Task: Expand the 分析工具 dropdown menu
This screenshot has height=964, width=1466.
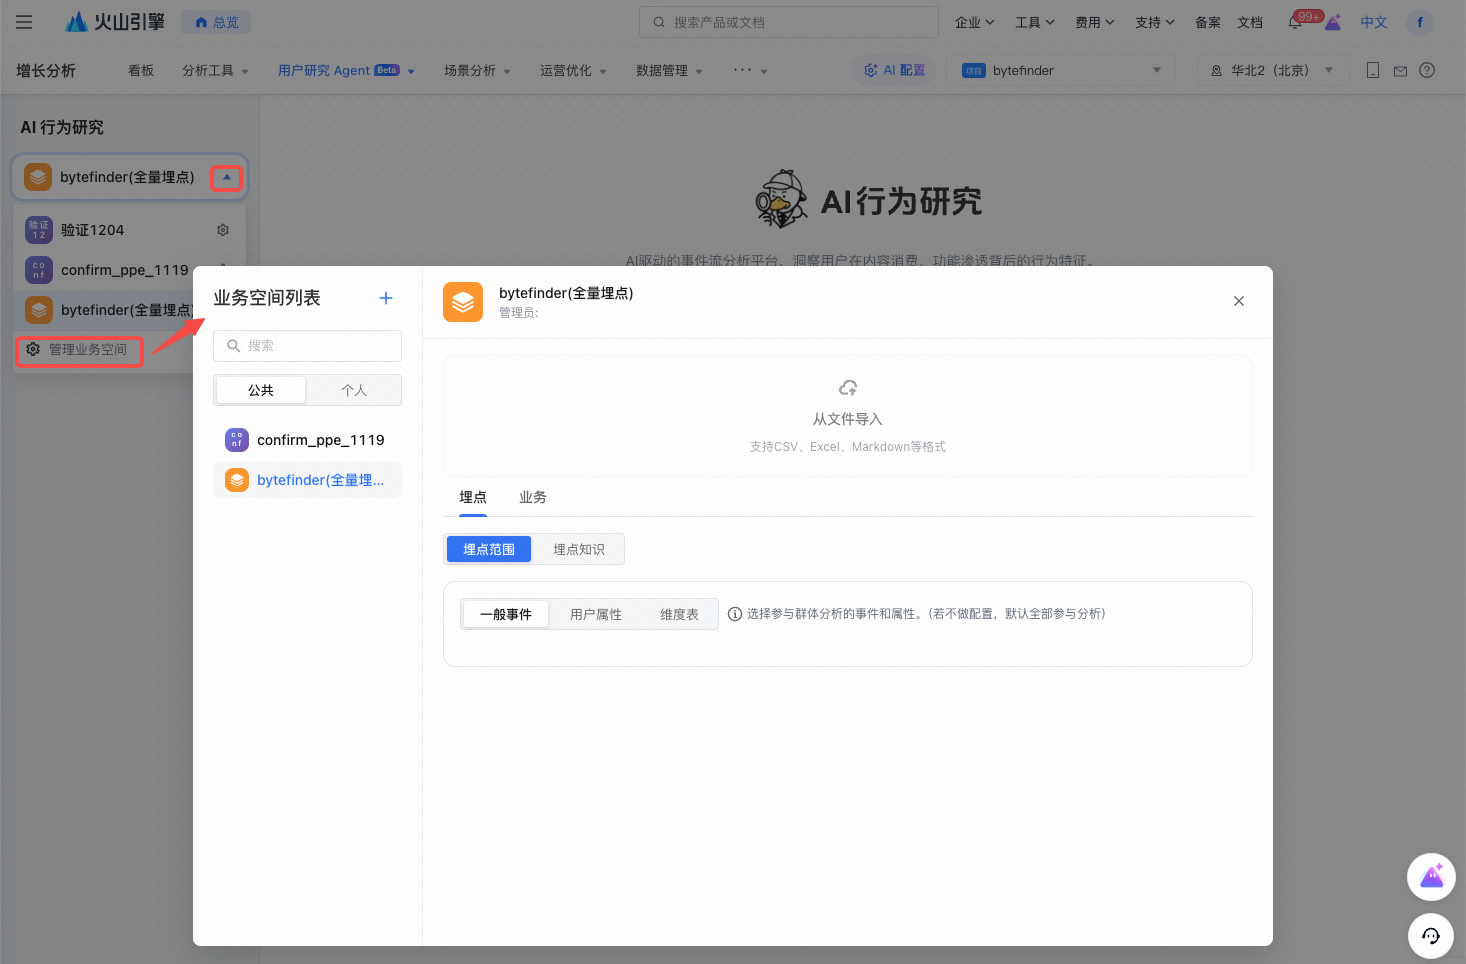Action: (x=215, y=70)
